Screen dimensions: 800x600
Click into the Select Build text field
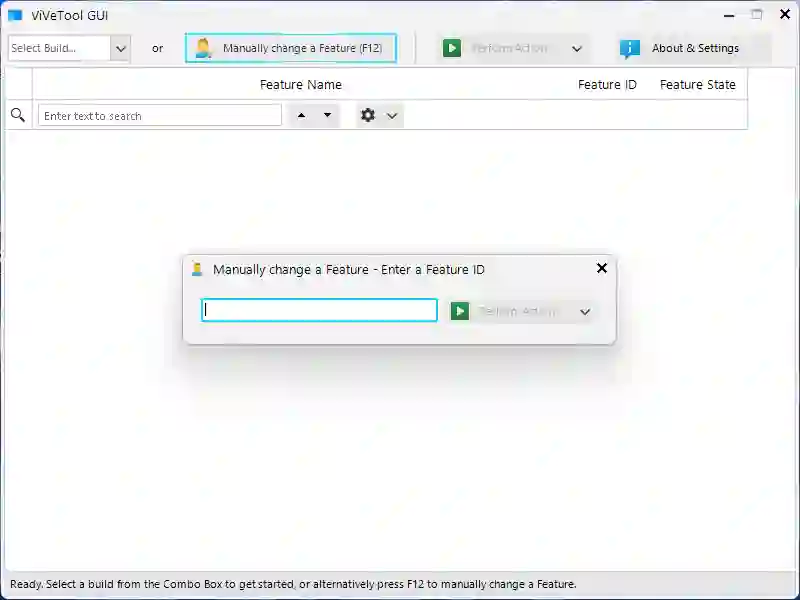pos(59,48)
